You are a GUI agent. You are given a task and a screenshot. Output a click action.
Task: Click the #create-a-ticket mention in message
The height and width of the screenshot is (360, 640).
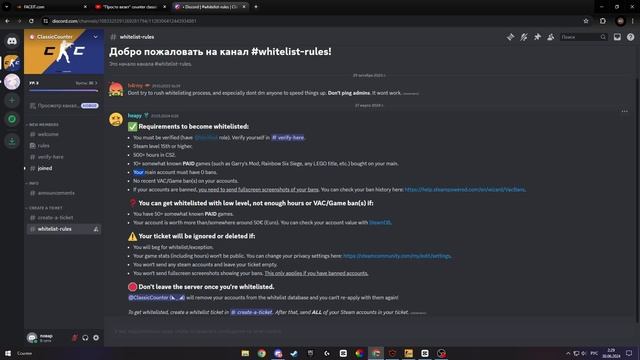pyautogui.click(x=251, y=312)
